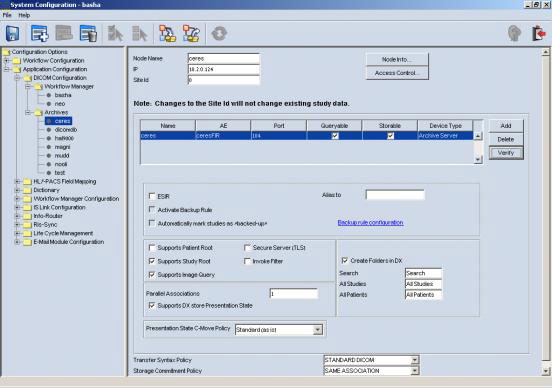Click the greyed-out grid toolbar icon
The height and width of the screenshot is (388, 552).
tap(64, 33)
